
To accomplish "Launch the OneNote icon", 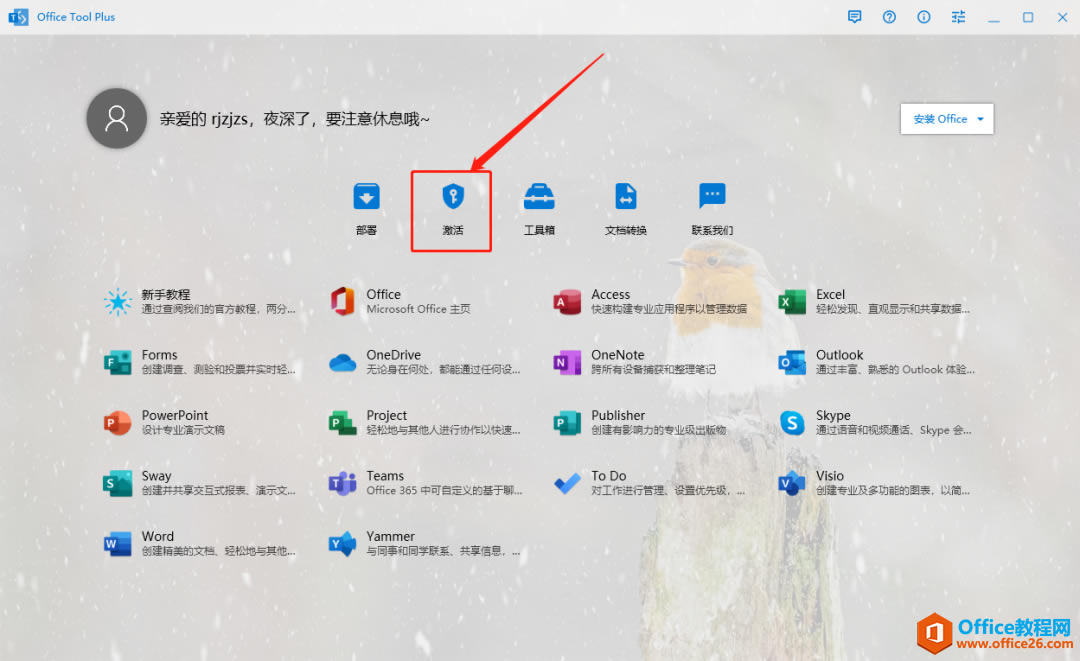I will coord(567,362).
